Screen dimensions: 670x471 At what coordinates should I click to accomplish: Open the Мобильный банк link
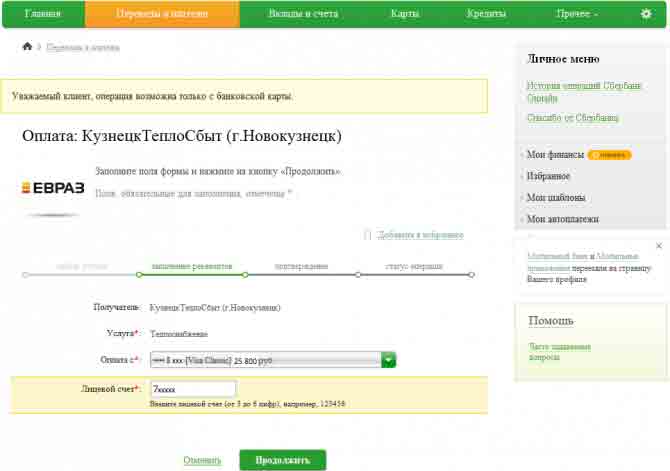pos(558,256)
